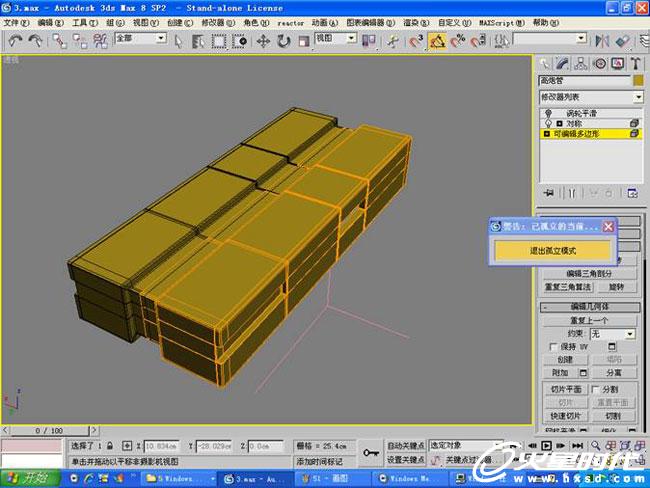Click the object color swatch
This screenshot has width=650, height=488.
(x=638, y=80)
